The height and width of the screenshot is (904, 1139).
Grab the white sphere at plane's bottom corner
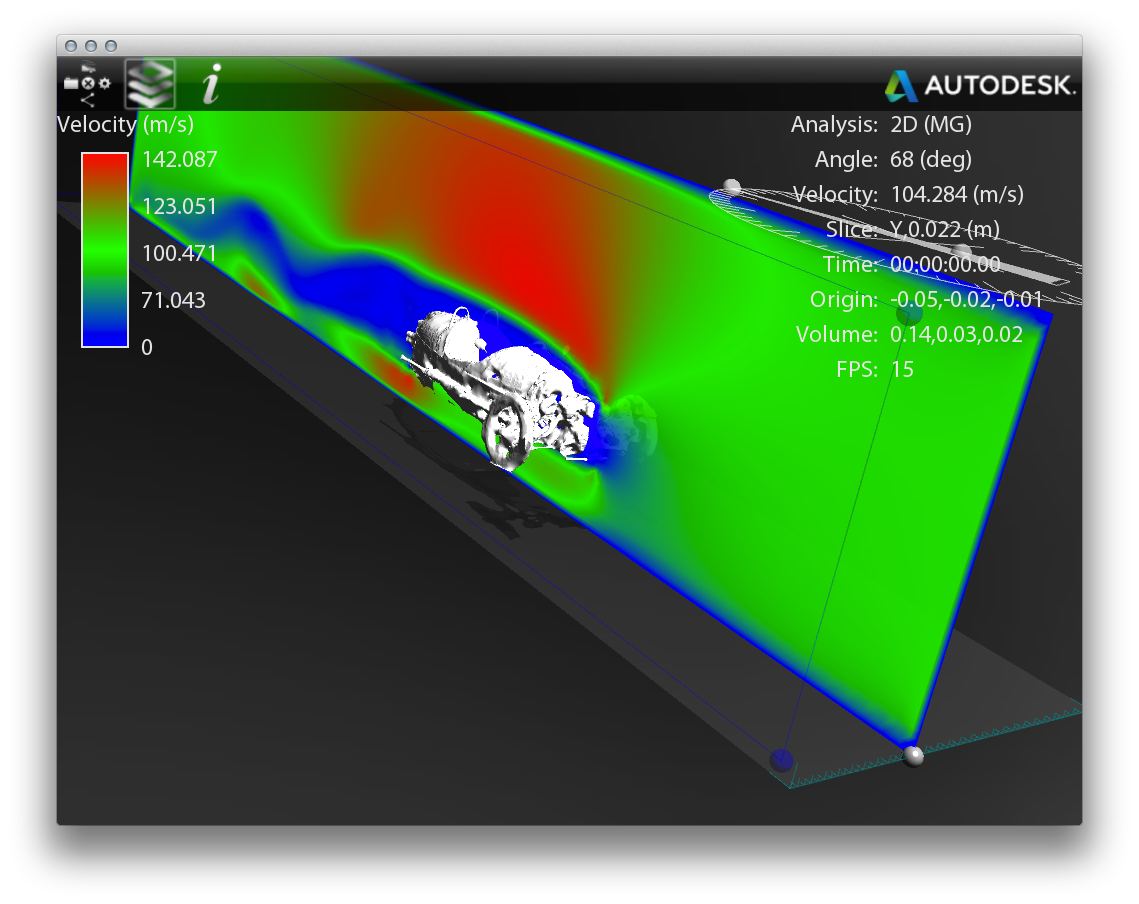[913, 755]
